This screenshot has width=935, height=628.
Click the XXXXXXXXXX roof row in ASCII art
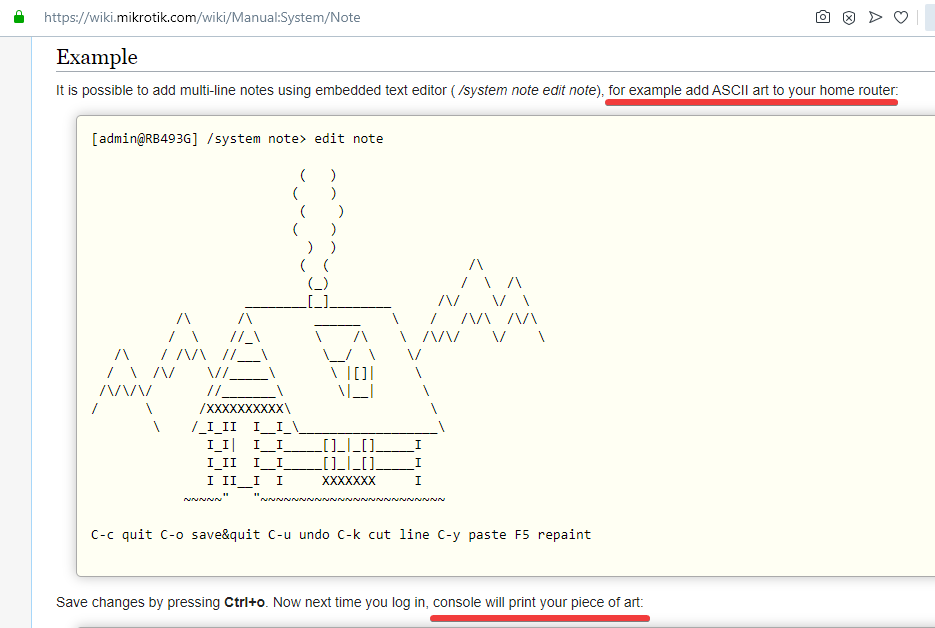[x=245, y=409]
